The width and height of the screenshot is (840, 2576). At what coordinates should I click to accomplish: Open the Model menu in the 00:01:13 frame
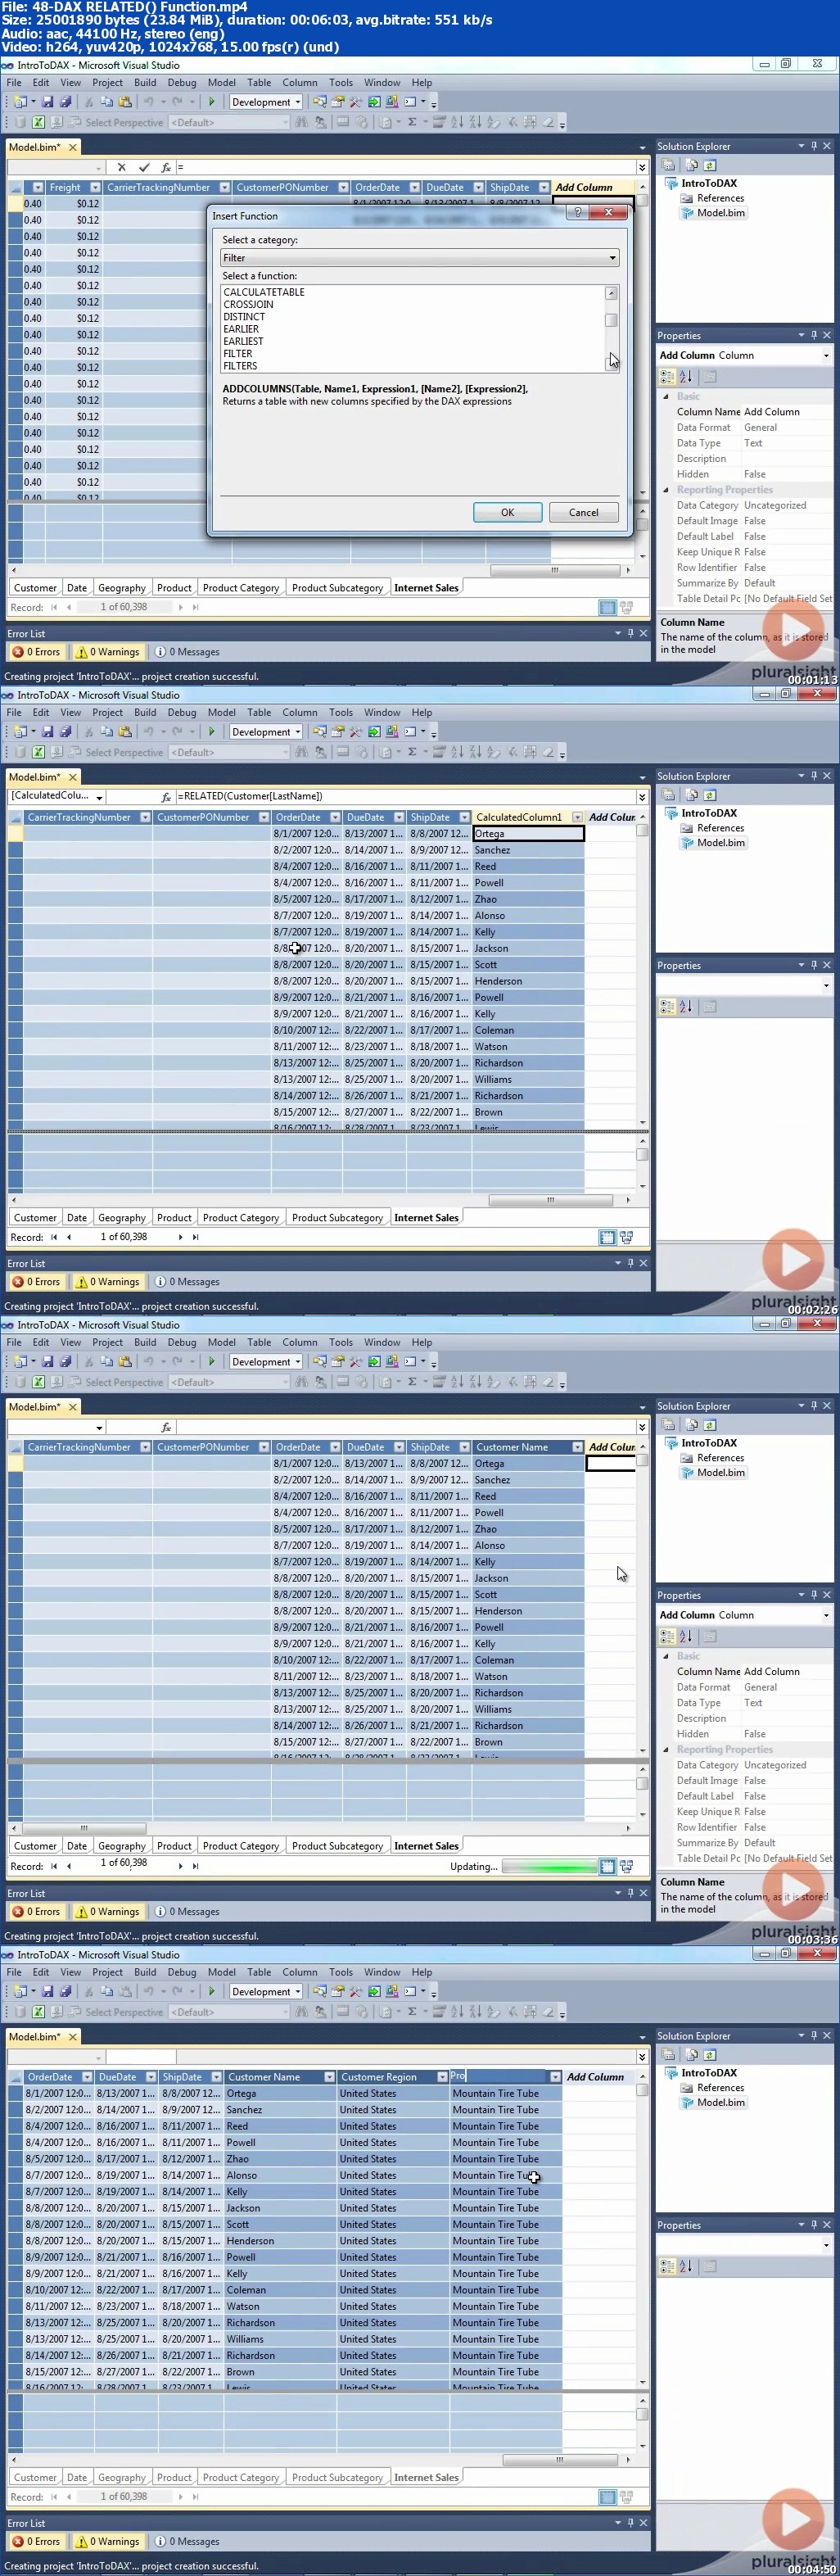[222, 83]
